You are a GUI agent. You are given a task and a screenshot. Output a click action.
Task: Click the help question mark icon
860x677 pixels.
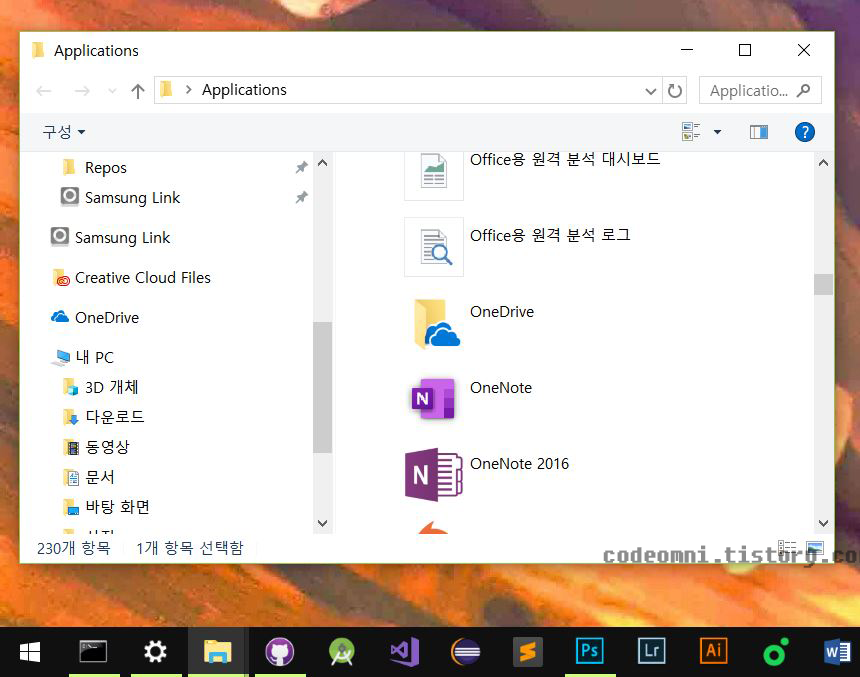pos(805,132)
